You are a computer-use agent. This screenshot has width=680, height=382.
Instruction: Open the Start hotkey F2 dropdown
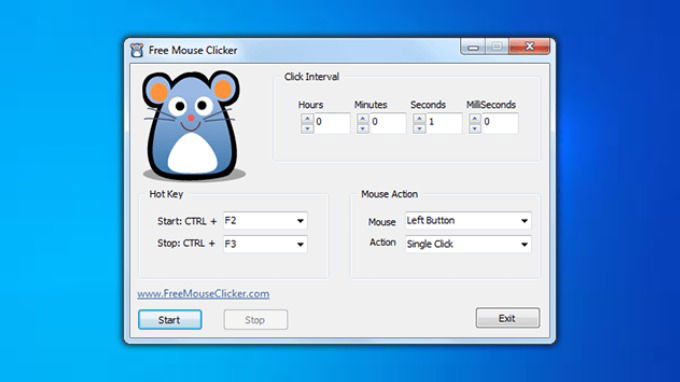[265, 221]
